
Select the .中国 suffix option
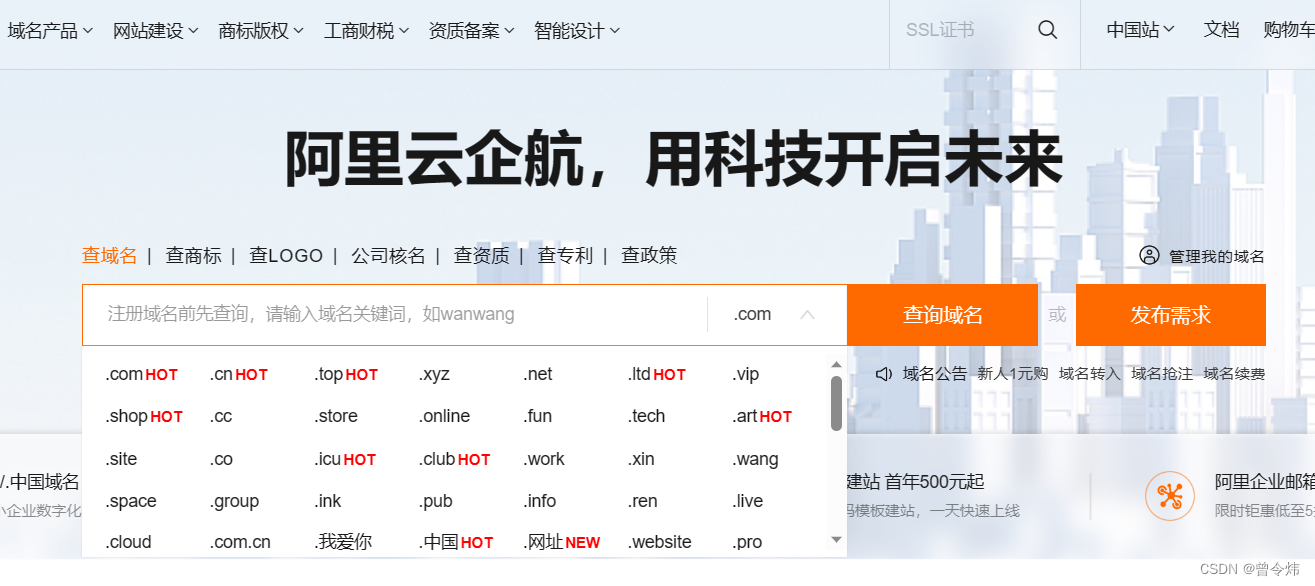click(x=456, y=542)
